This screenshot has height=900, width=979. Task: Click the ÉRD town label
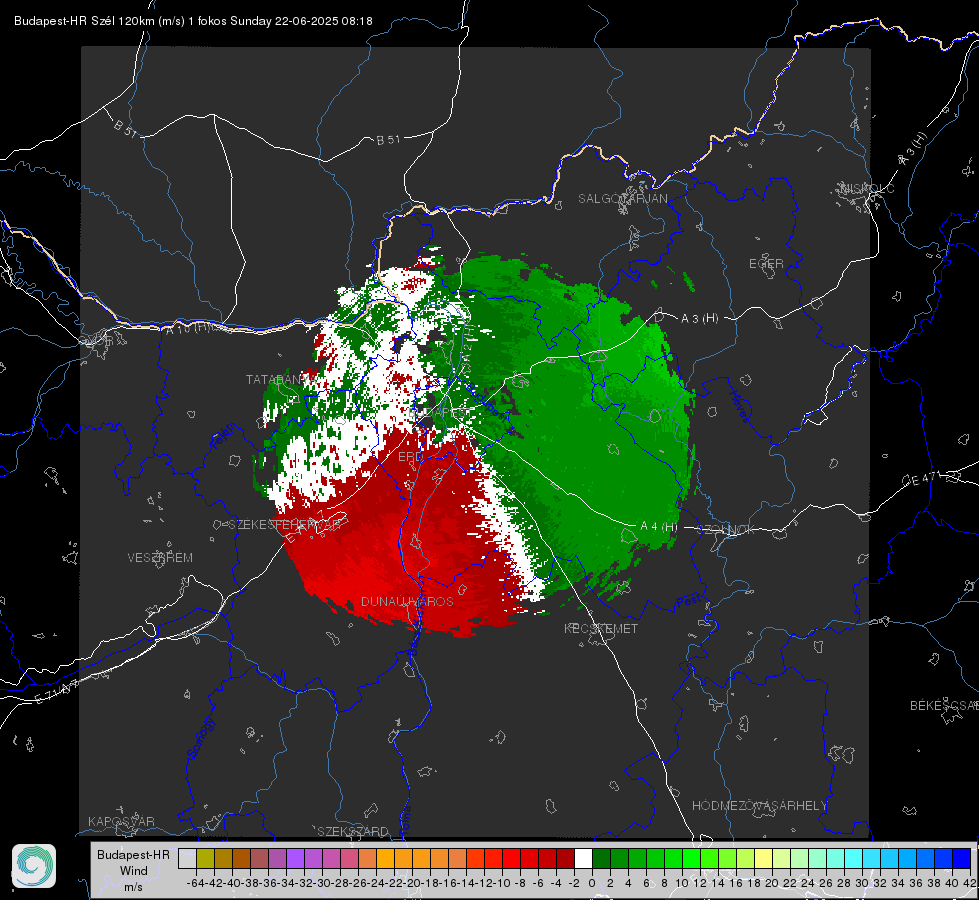coord(410,457)
